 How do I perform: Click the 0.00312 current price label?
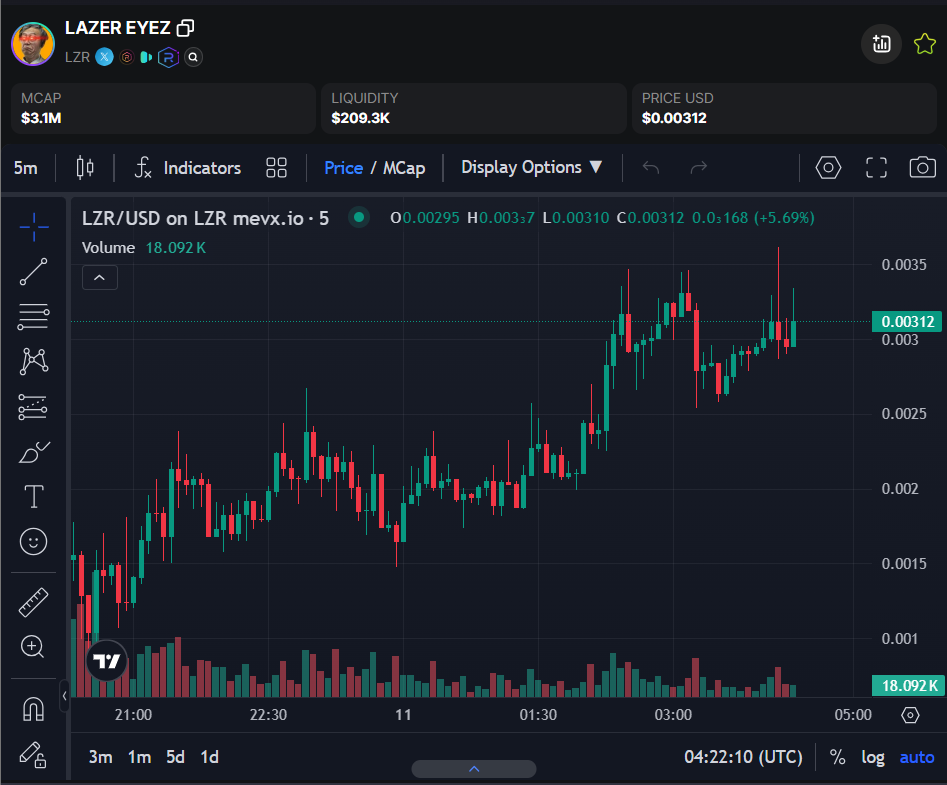pos(907,321)
